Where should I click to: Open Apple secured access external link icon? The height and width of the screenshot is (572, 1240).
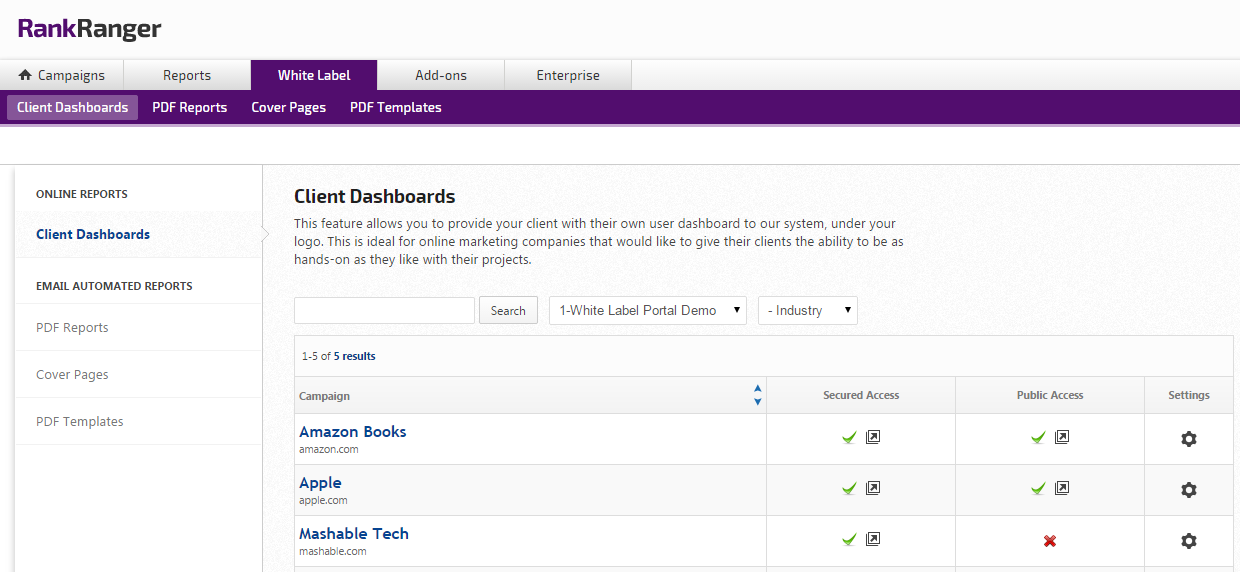(873, 488)
